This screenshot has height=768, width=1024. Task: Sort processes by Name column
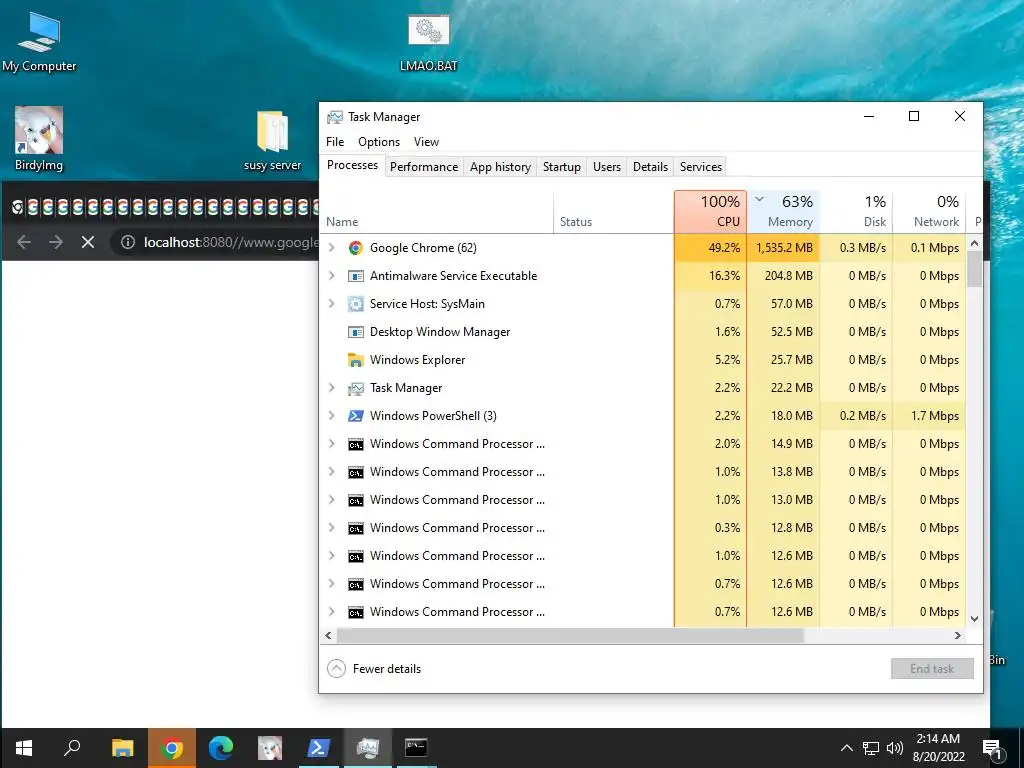(x=436, y=212)
